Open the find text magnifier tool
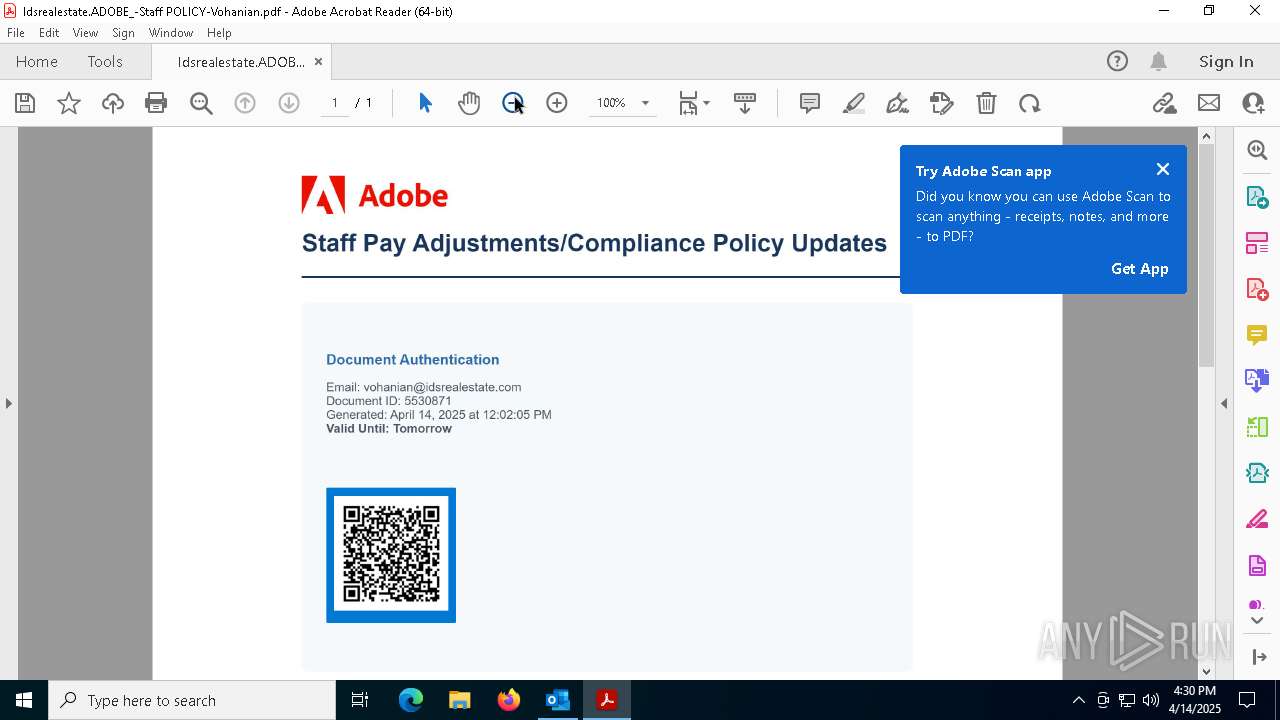The height and width of the screenshot is (720, 1280). [201, 103]
